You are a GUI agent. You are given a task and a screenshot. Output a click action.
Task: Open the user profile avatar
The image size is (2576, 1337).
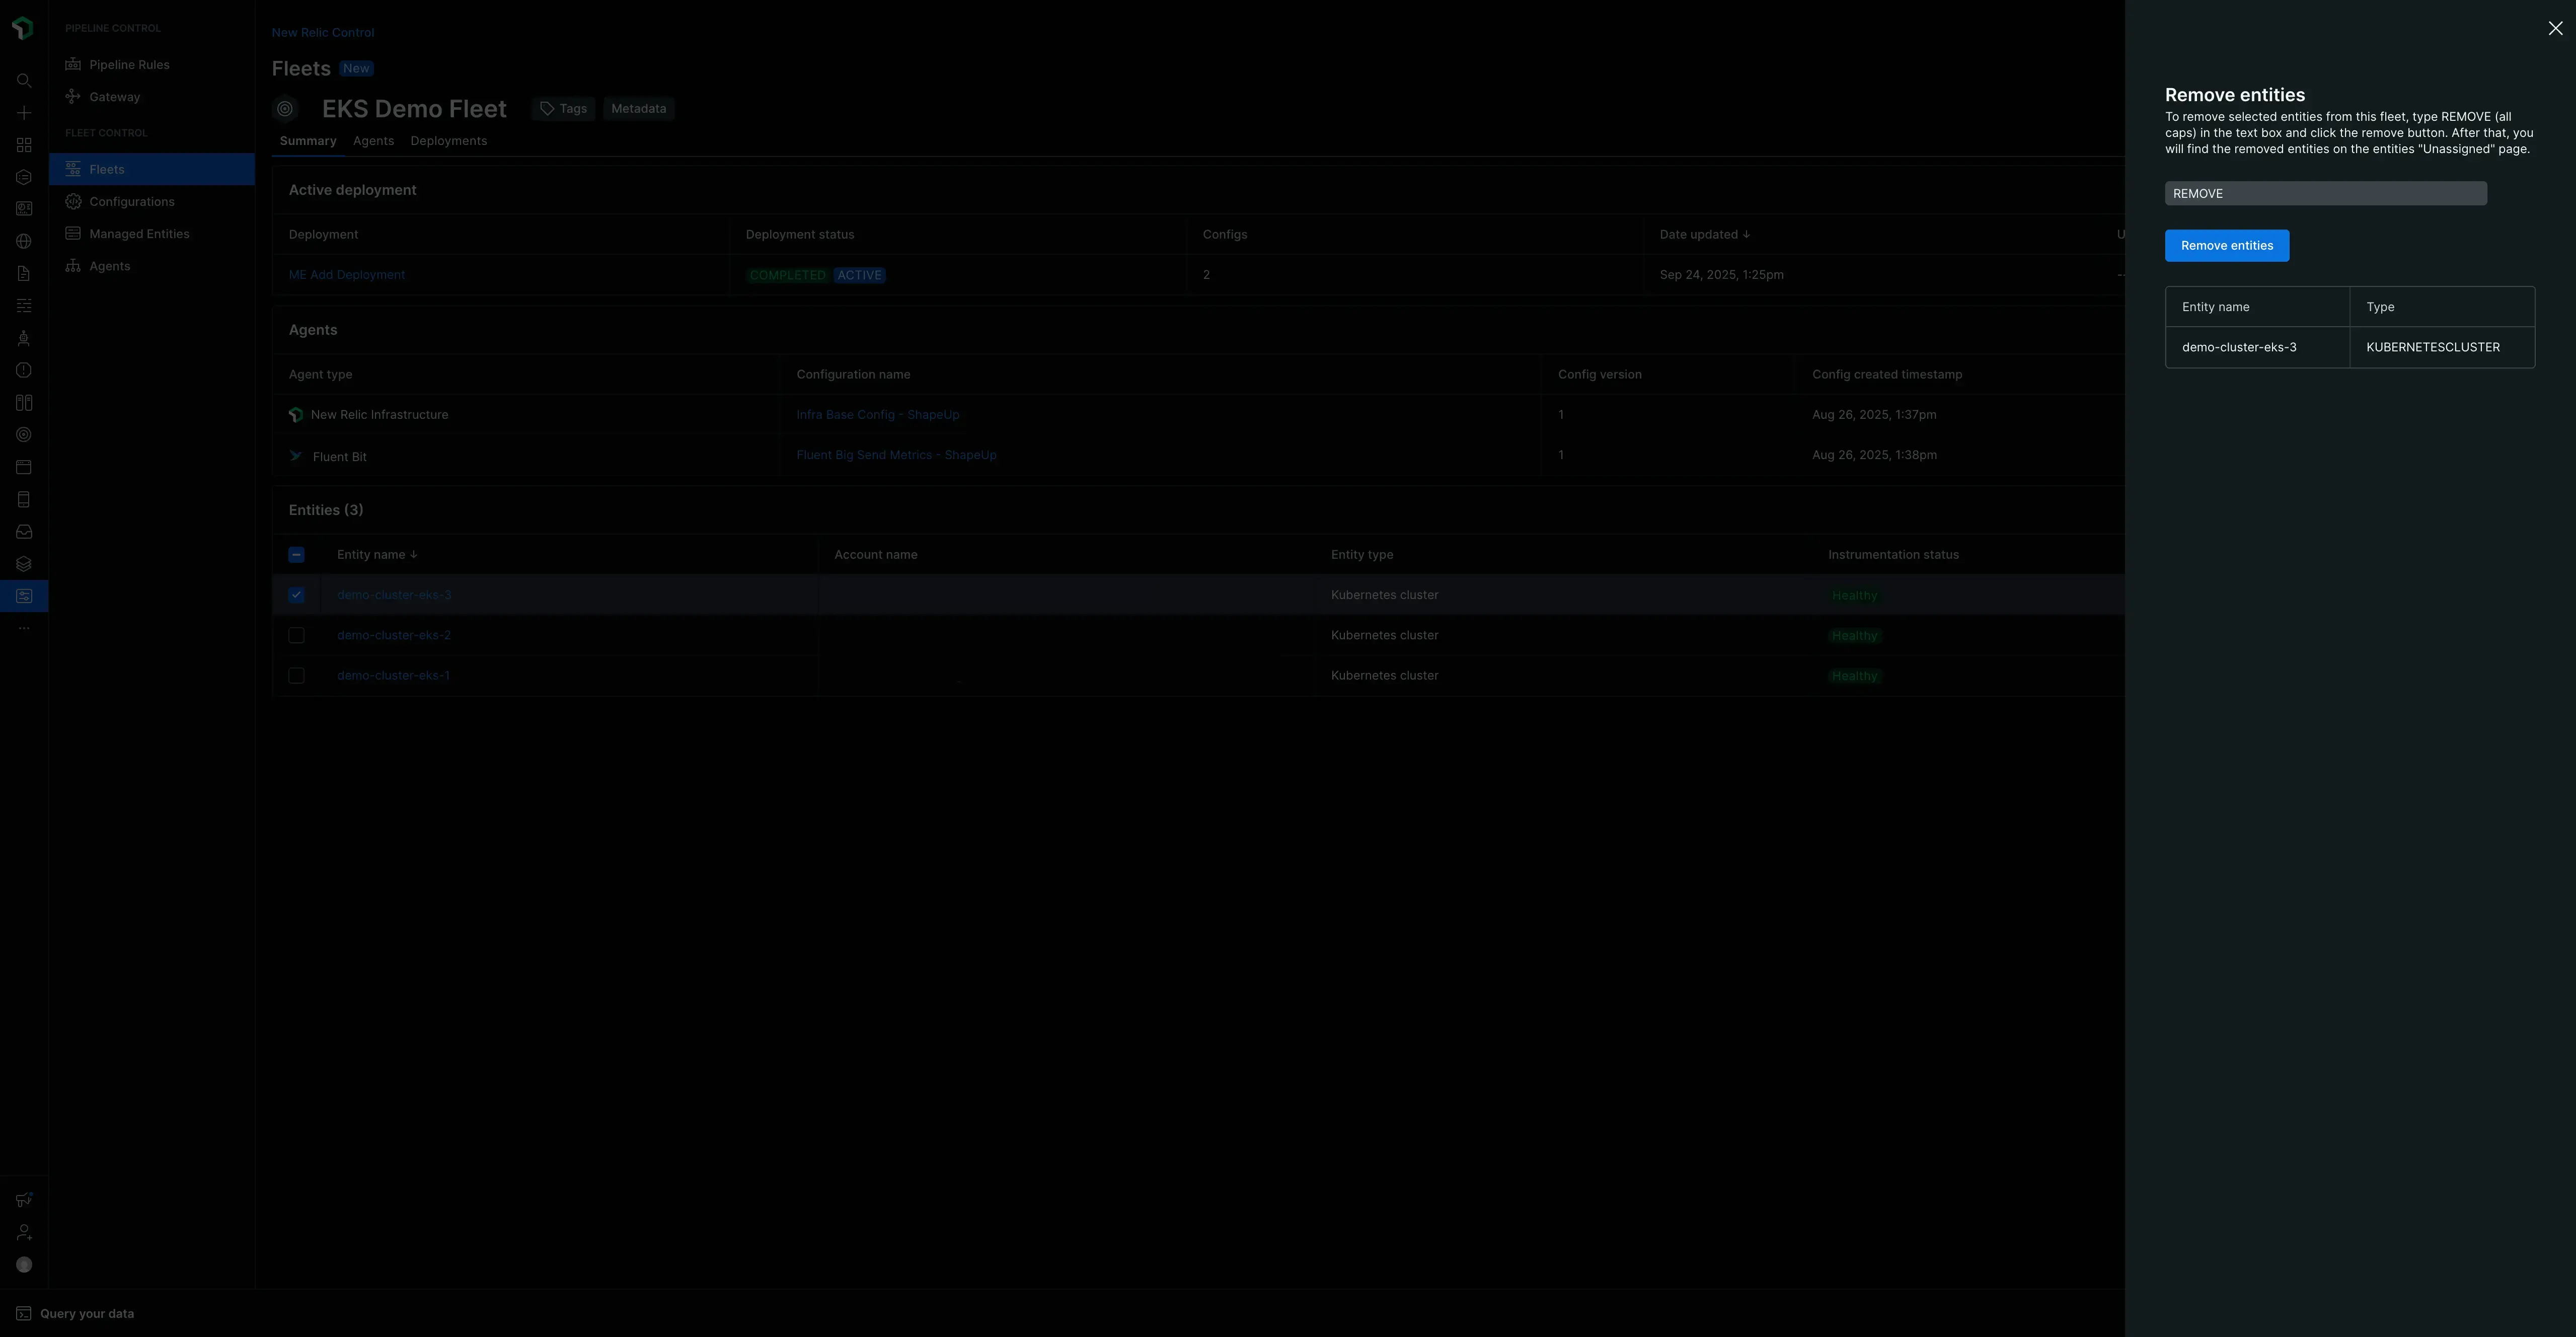pos(23,1264)
